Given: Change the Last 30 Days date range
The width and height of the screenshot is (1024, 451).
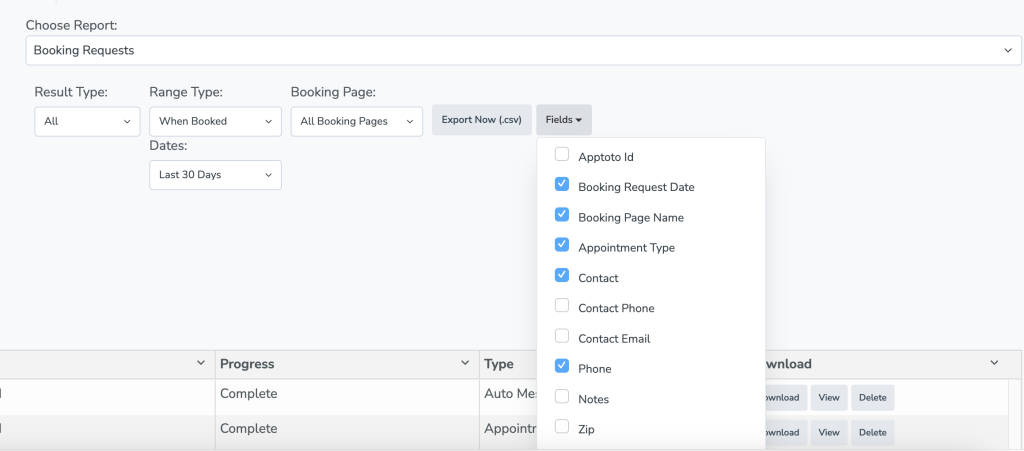Looking at the screenshot, I should click(x=215, y=175).
